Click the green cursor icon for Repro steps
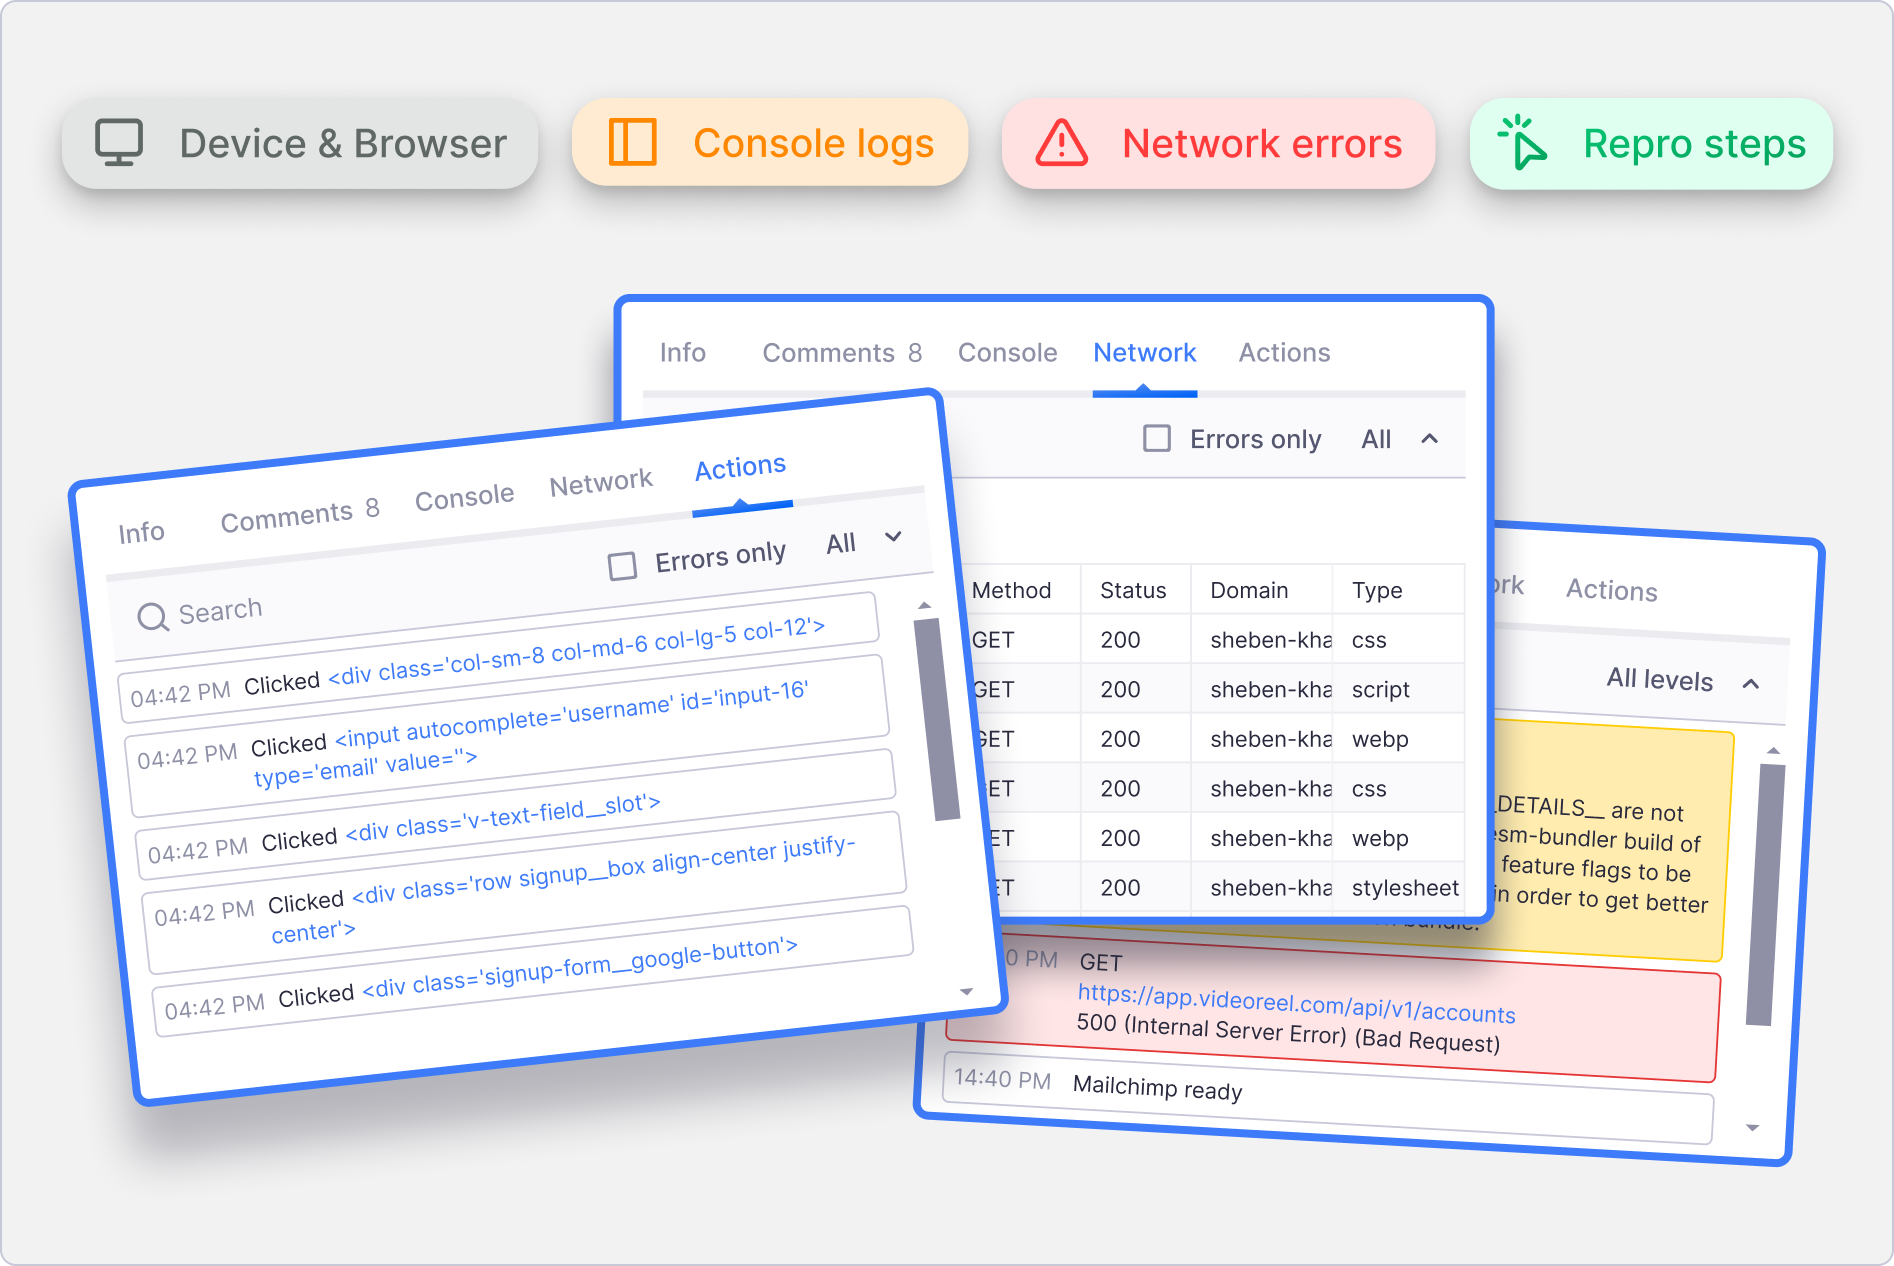 (x=1522, y=143)
